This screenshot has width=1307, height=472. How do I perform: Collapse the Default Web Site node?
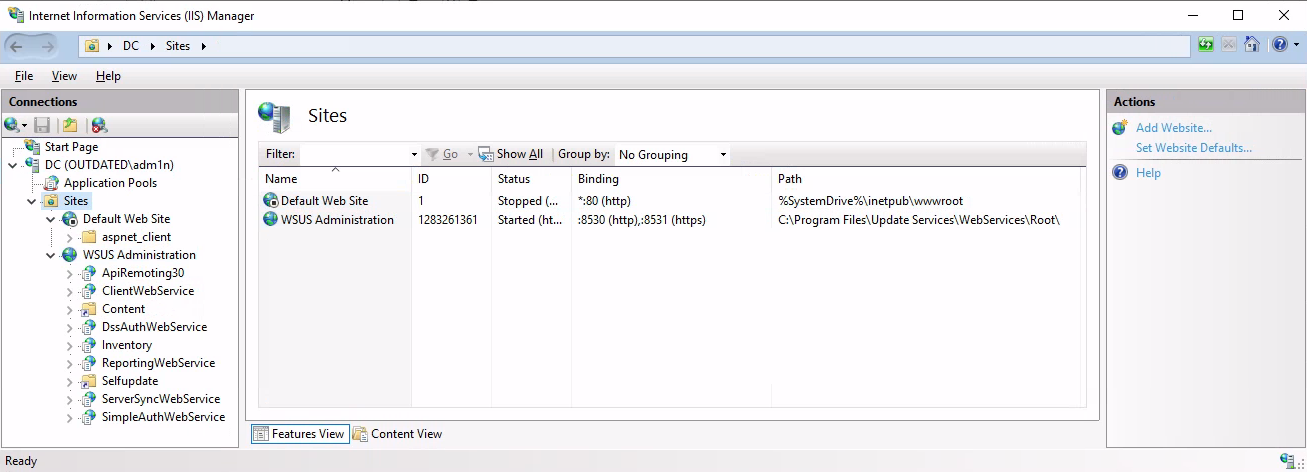click(x=51, y=219)
